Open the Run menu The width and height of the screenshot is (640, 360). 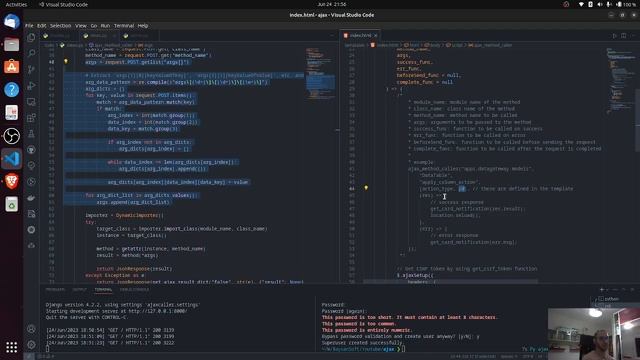pos(105,25)
